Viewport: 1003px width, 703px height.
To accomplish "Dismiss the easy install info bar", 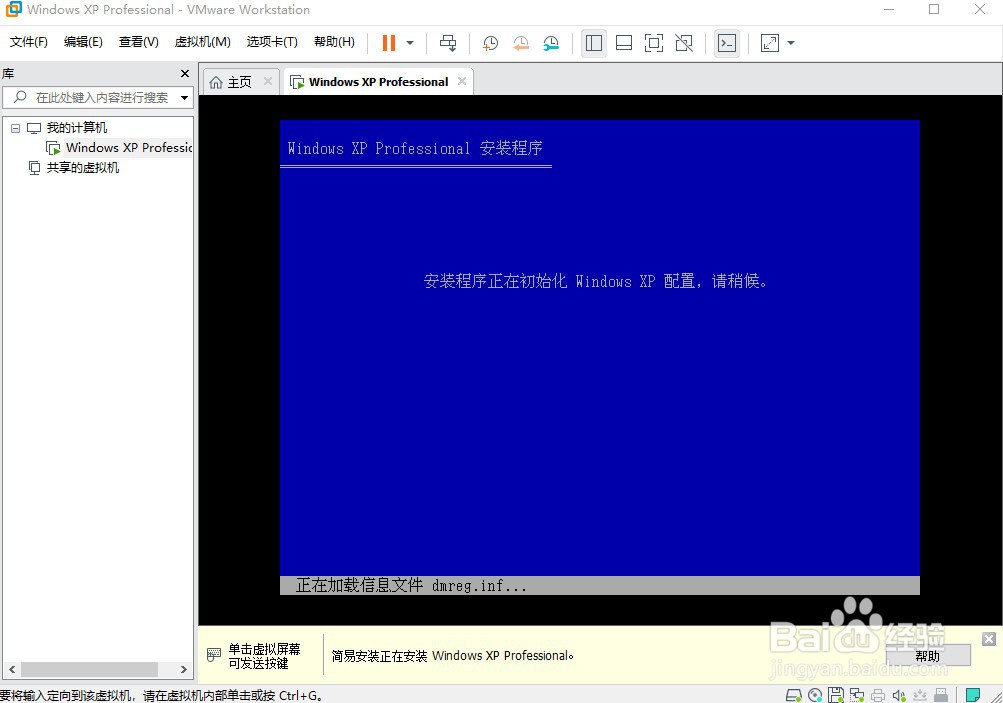I will coord(989,639).
